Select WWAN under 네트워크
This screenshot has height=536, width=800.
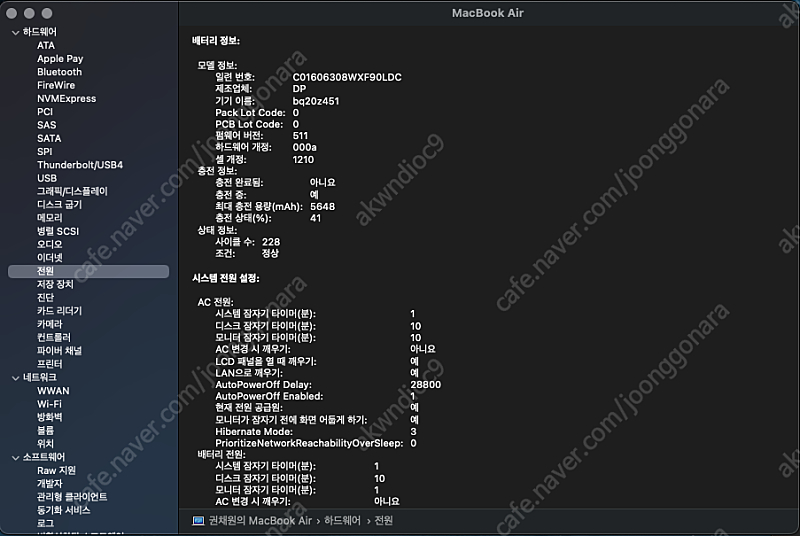(53, 391)
